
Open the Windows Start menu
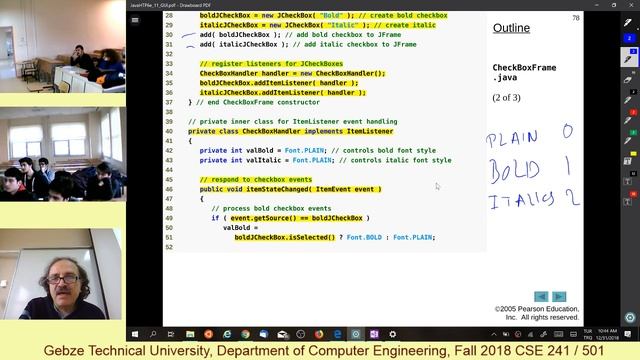click(135, 334)
